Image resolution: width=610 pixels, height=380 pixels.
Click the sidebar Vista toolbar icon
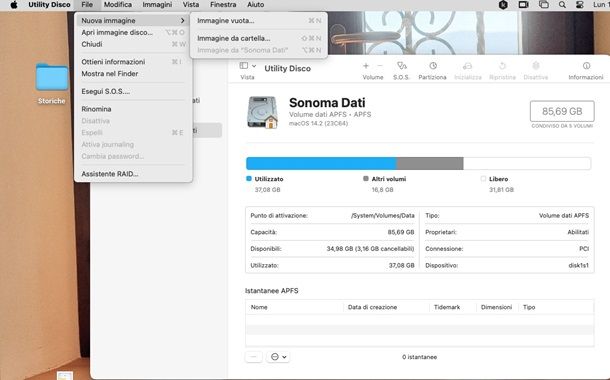244,66
